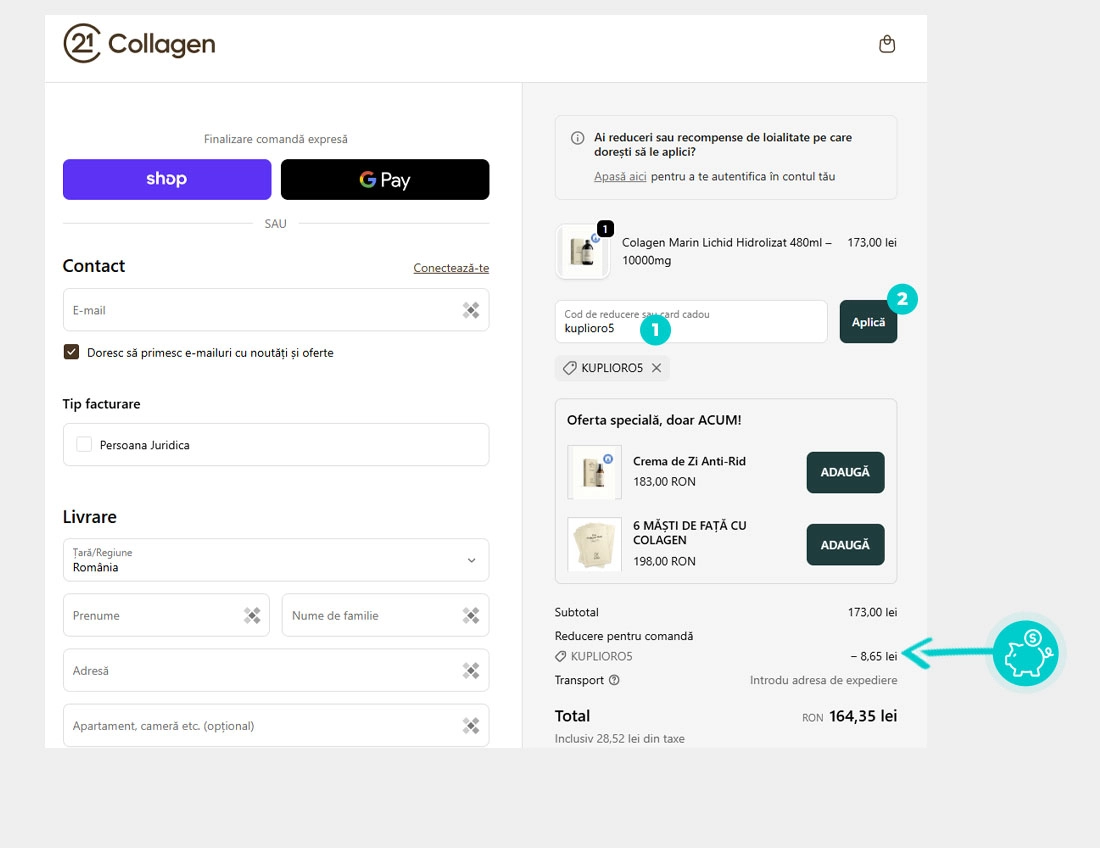Pay with the Google Pay button
This screenshot has width=1100, height=848.
click(x=385, y=180)
